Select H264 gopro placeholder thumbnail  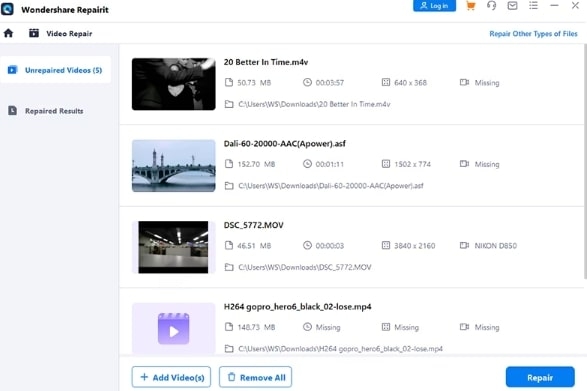174,328
